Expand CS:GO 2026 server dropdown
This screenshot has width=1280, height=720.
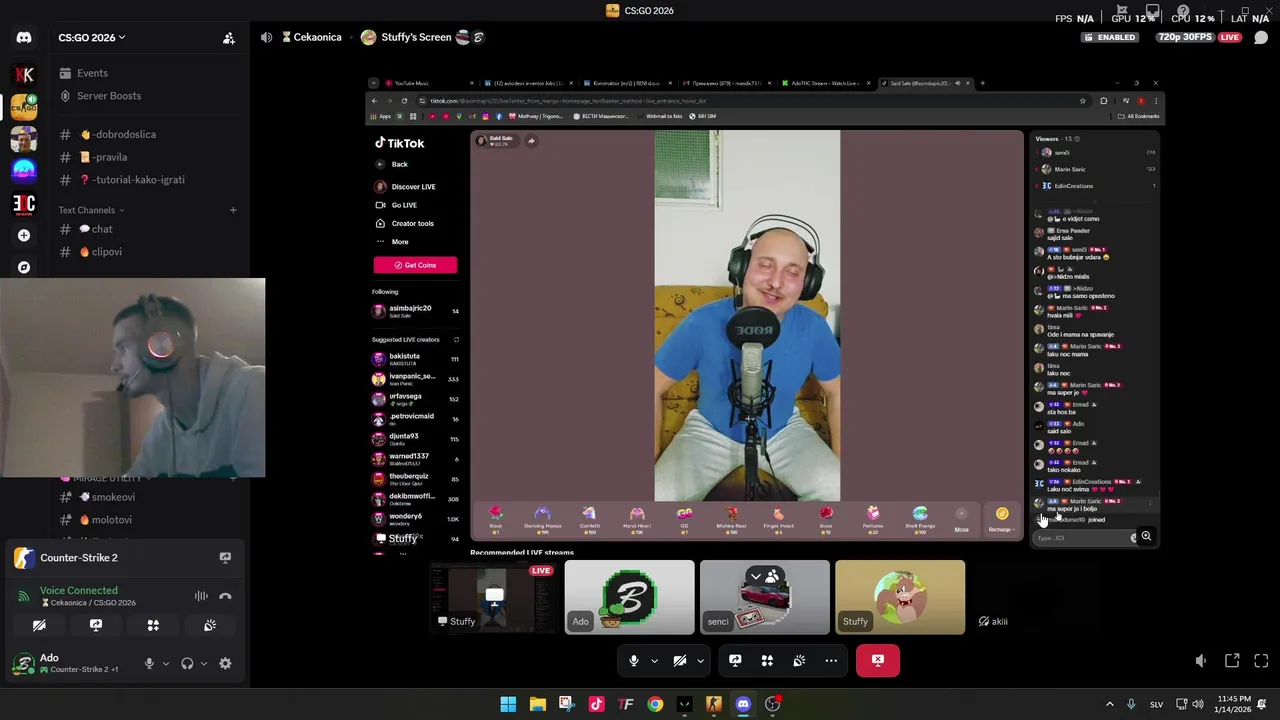(x=91, y=38)
